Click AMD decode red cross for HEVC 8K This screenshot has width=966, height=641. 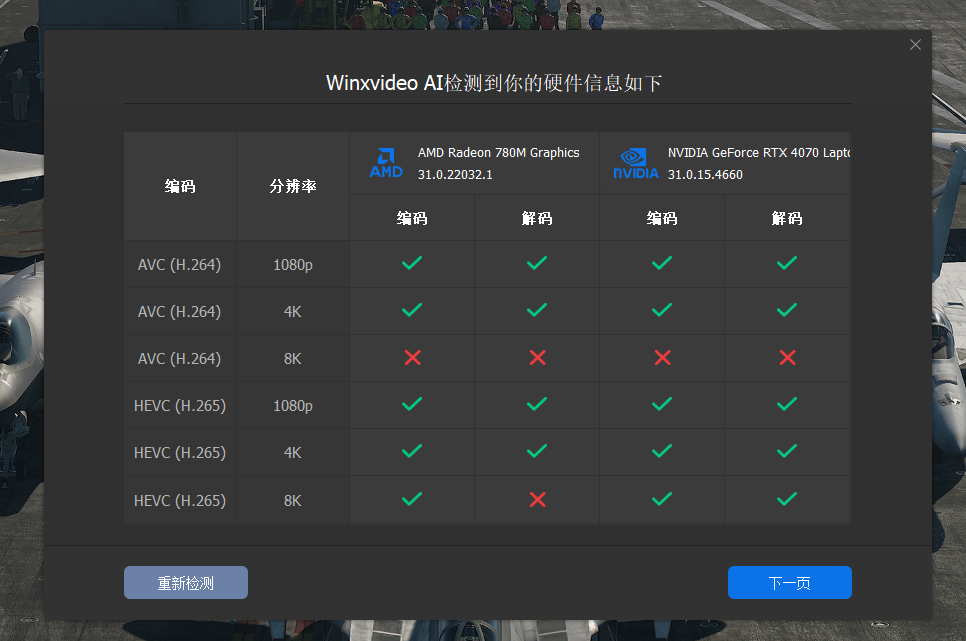click(538, 499)
